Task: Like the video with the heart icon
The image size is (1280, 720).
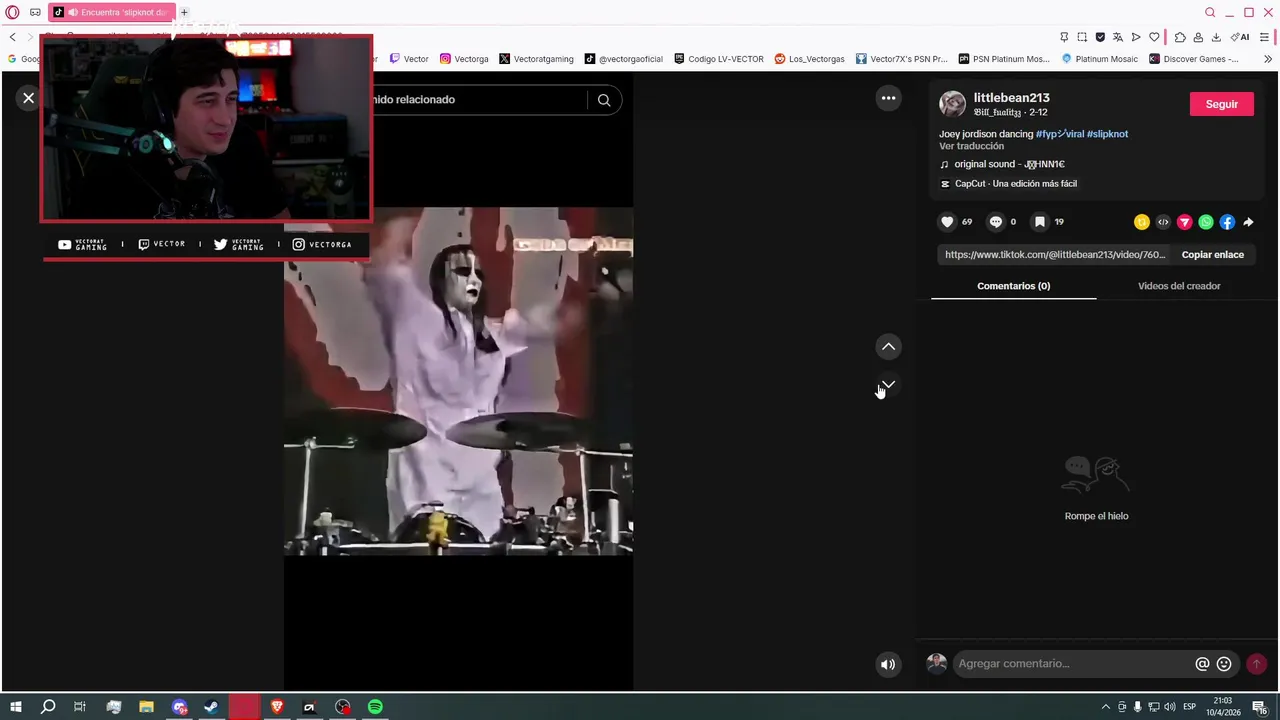Action: (x=947, y=222)
